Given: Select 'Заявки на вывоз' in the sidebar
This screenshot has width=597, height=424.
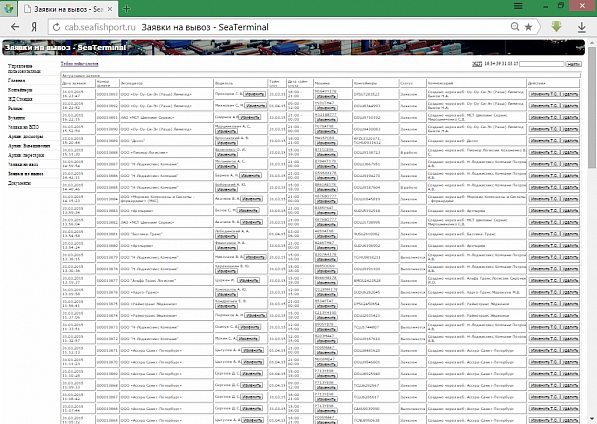Looking at the screenshot, I should point(26,174).
